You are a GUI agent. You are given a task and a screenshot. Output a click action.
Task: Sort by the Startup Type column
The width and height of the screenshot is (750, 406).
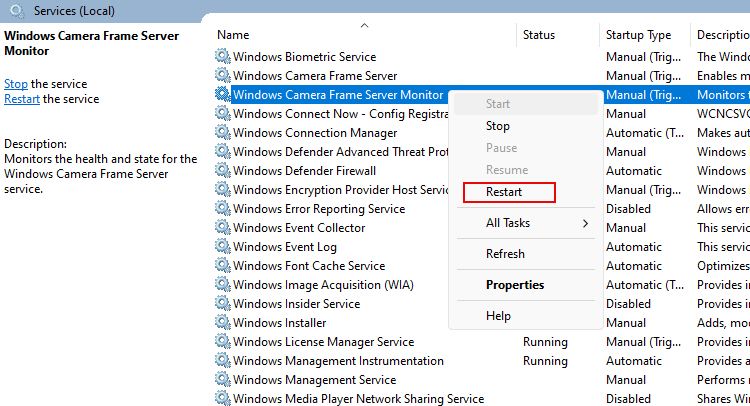638,35
